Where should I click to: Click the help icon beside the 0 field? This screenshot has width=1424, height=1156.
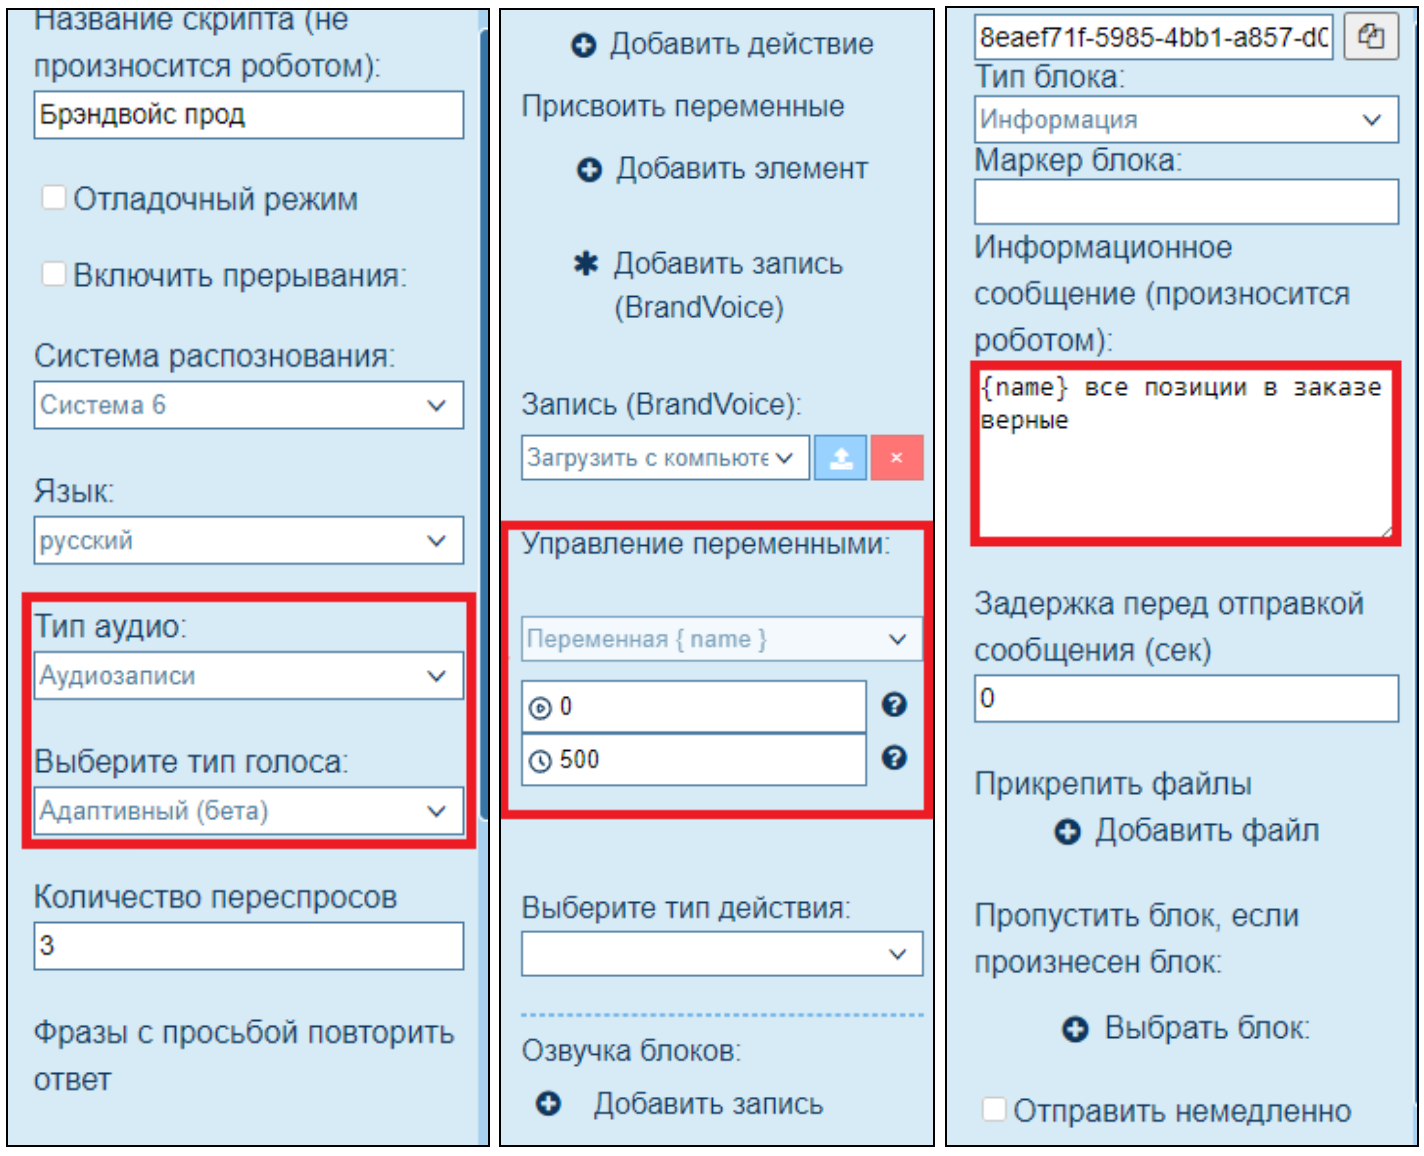[894, 705]
